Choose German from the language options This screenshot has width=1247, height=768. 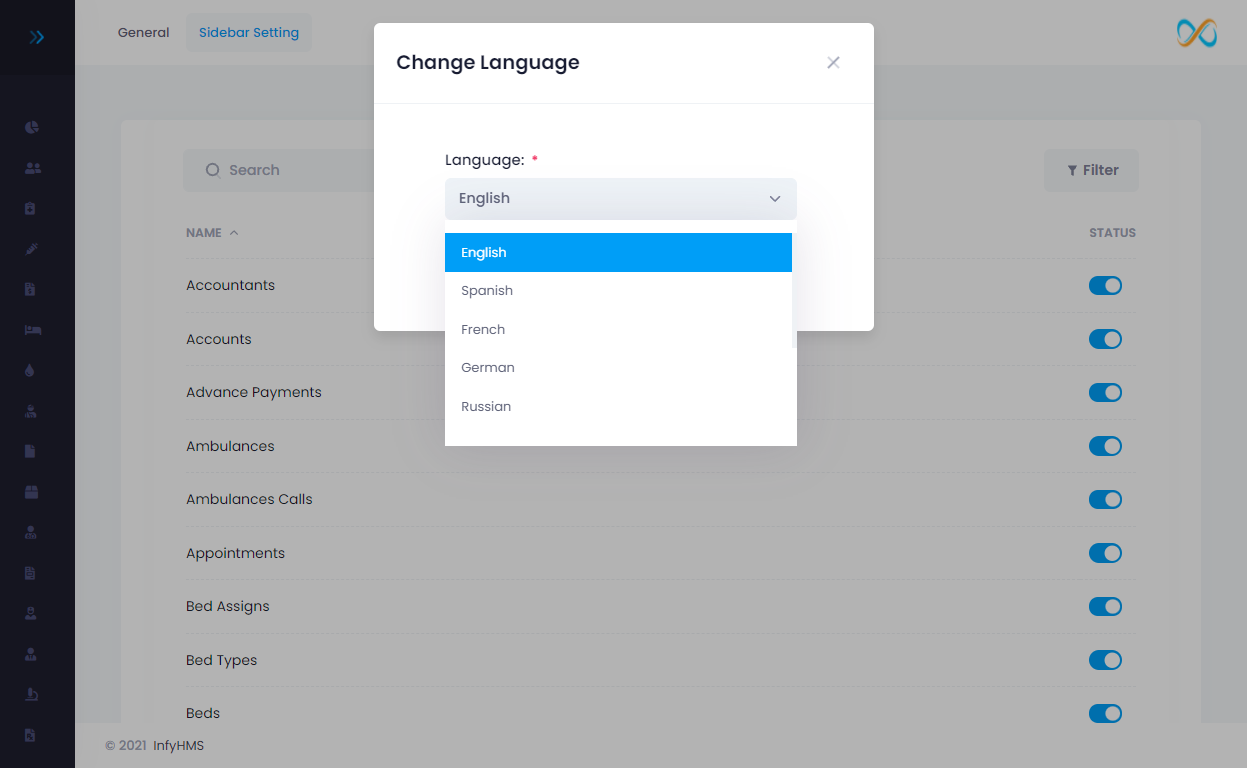click(488, 367)
